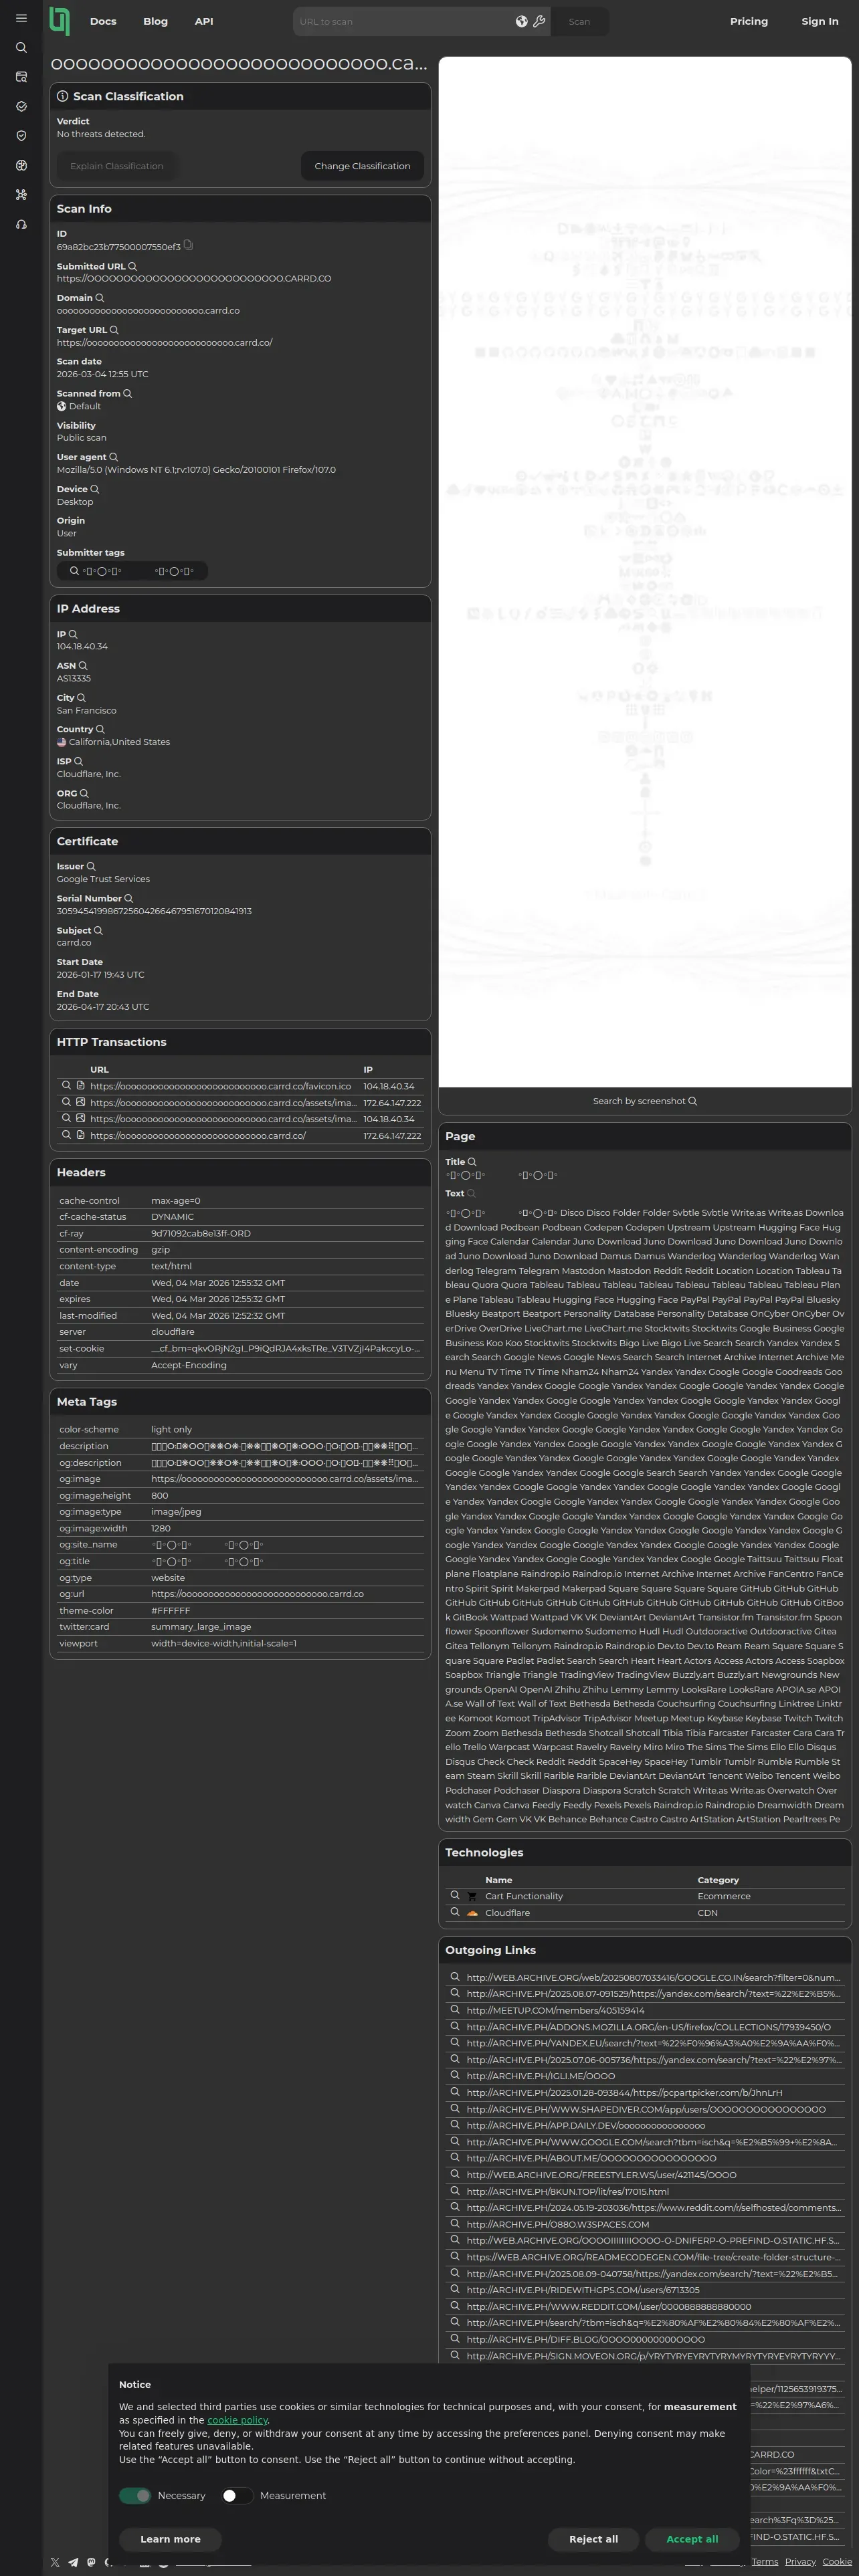The width and height of the screenshot is (859, 2576).
Task: Open the cookie policy link
Action: pos(238,2419)
